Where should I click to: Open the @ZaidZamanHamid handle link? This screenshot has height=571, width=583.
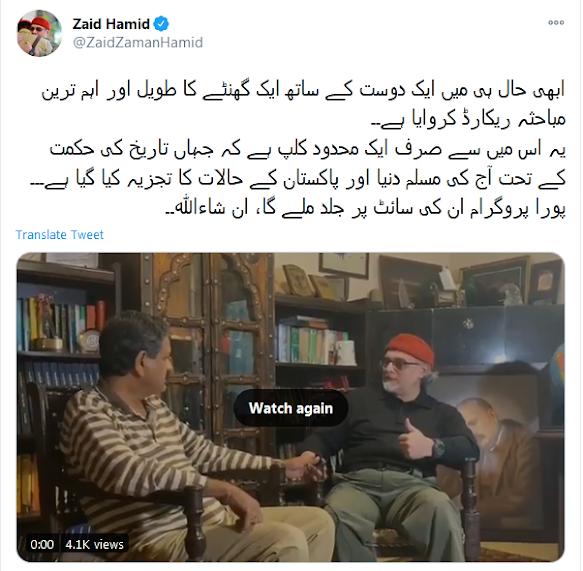138,42
